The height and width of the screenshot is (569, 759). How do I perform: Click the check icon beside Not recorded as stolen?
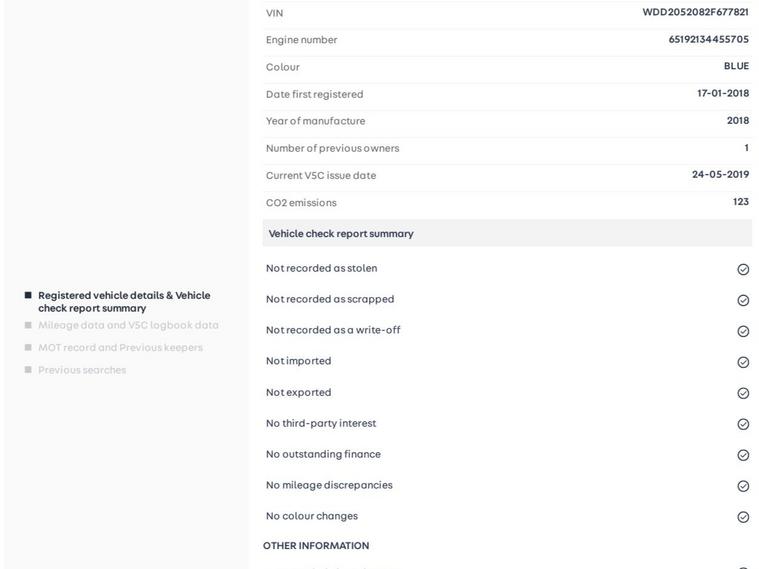[x=743, y=269]
